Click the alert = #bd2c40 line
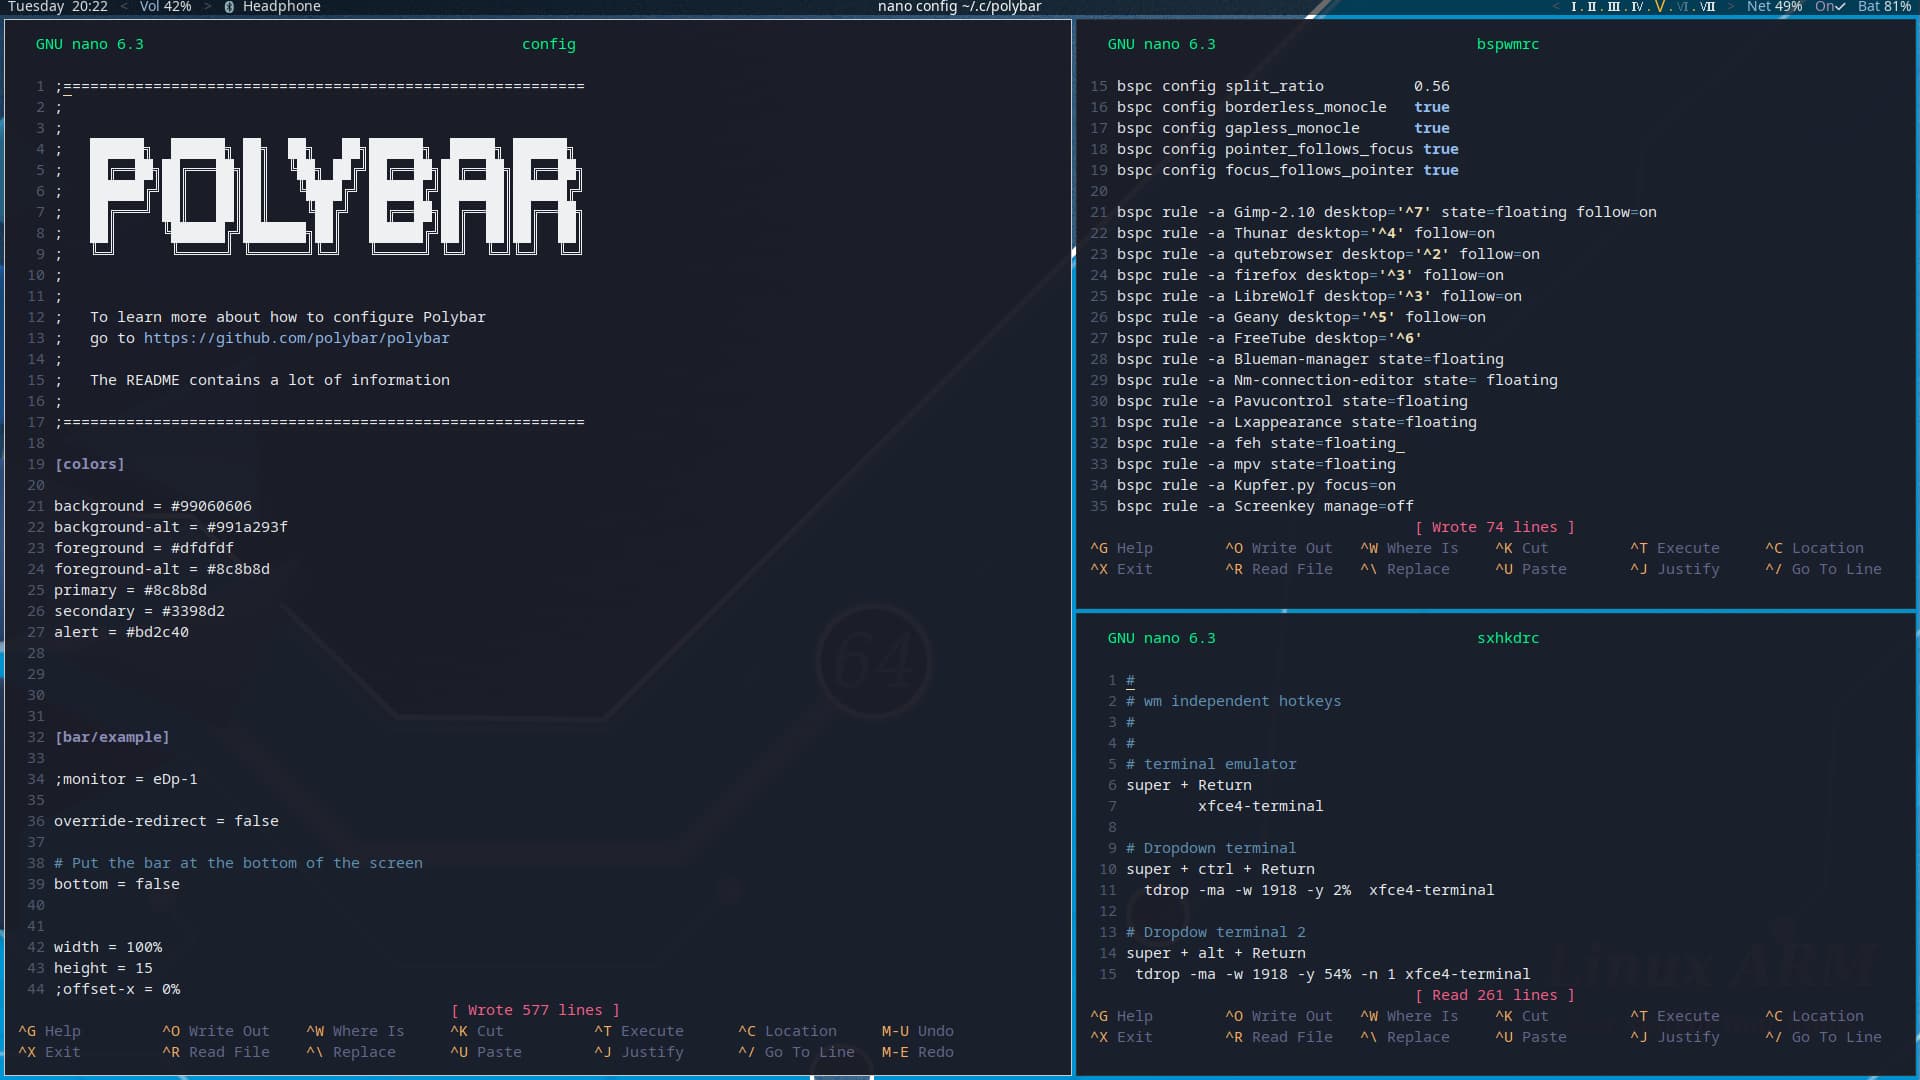 121,632
